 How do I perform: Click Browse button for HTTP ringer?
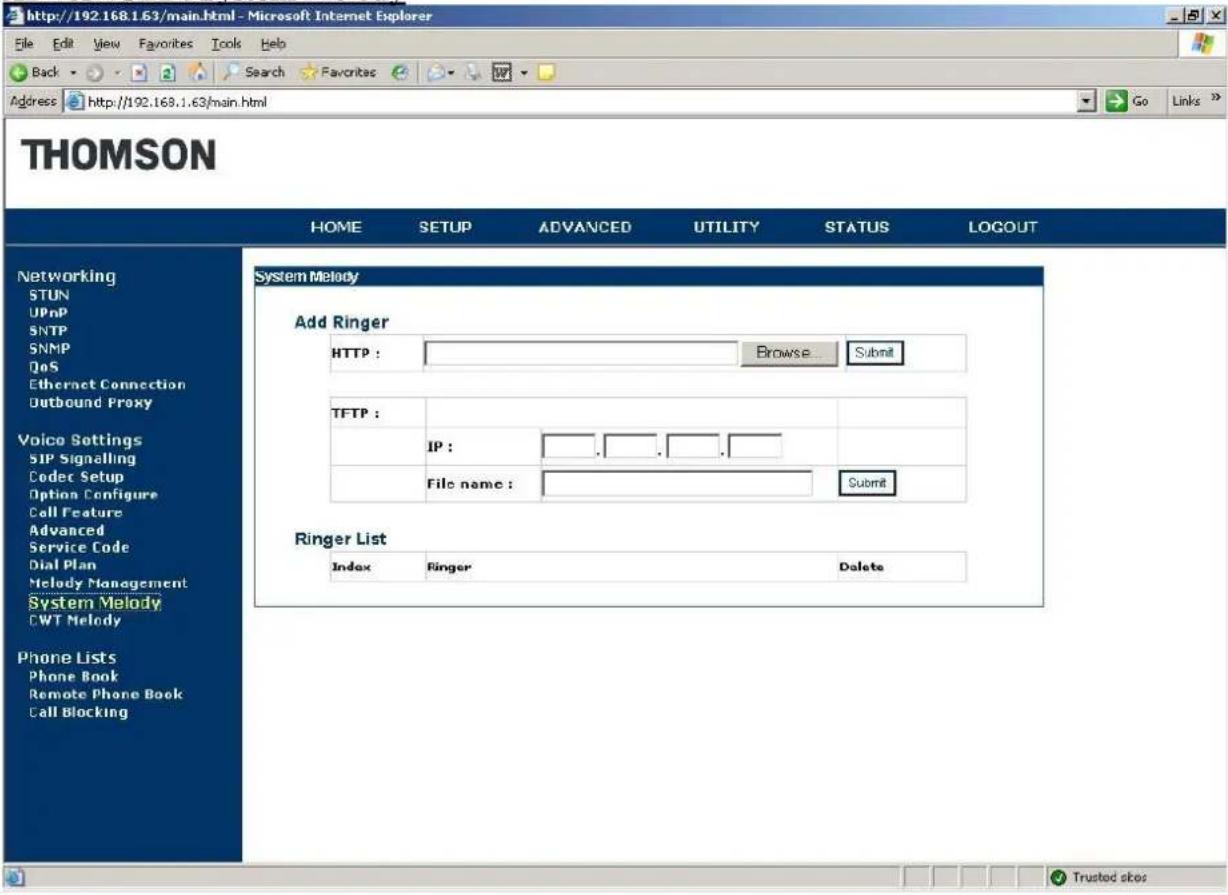[x=789, y=353]
